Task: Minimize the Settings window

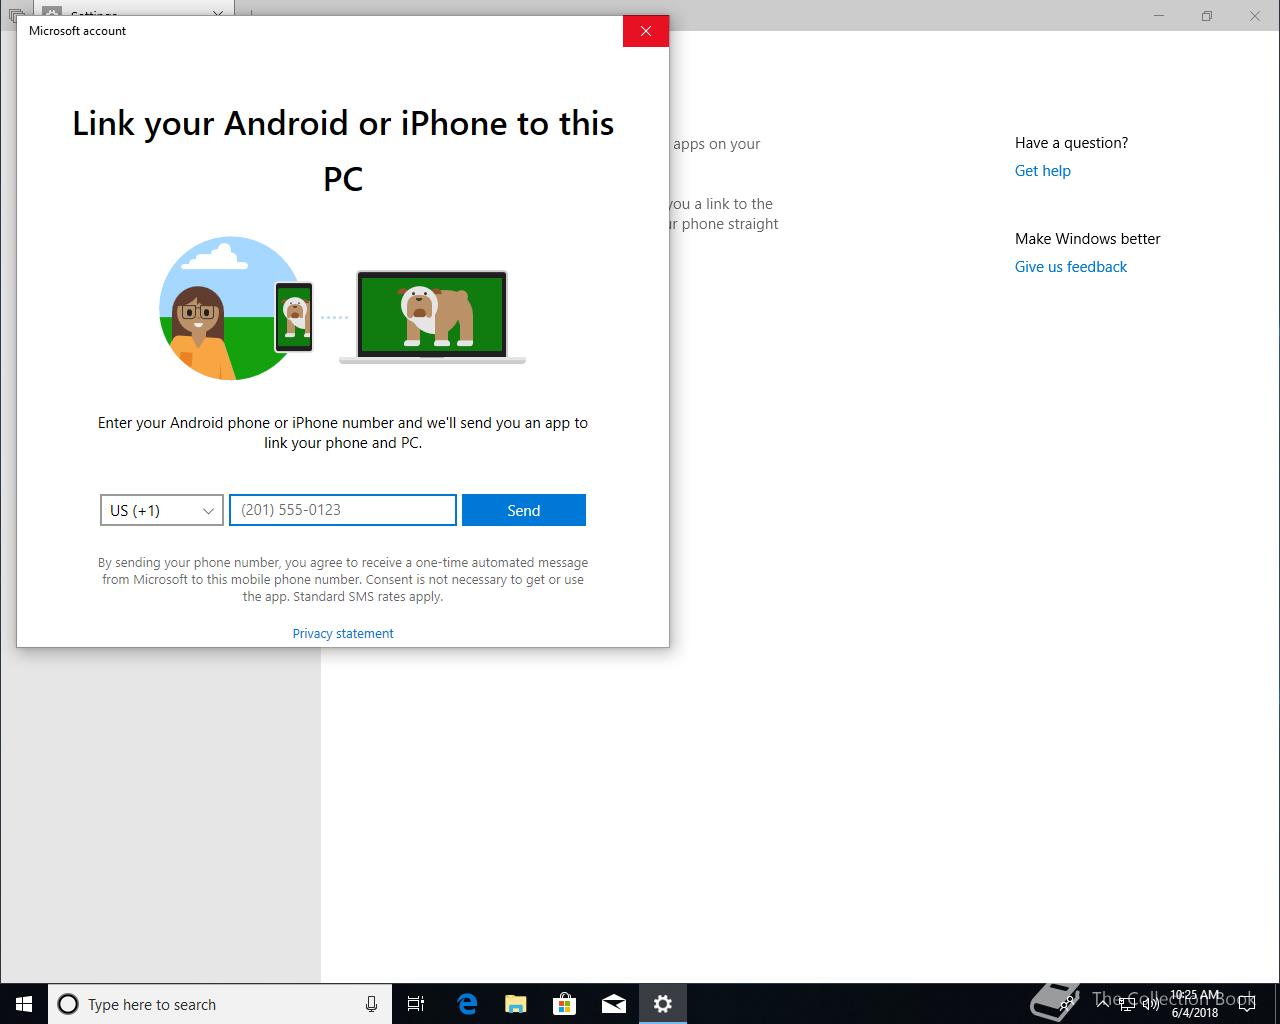Action: pos(1160,16)
